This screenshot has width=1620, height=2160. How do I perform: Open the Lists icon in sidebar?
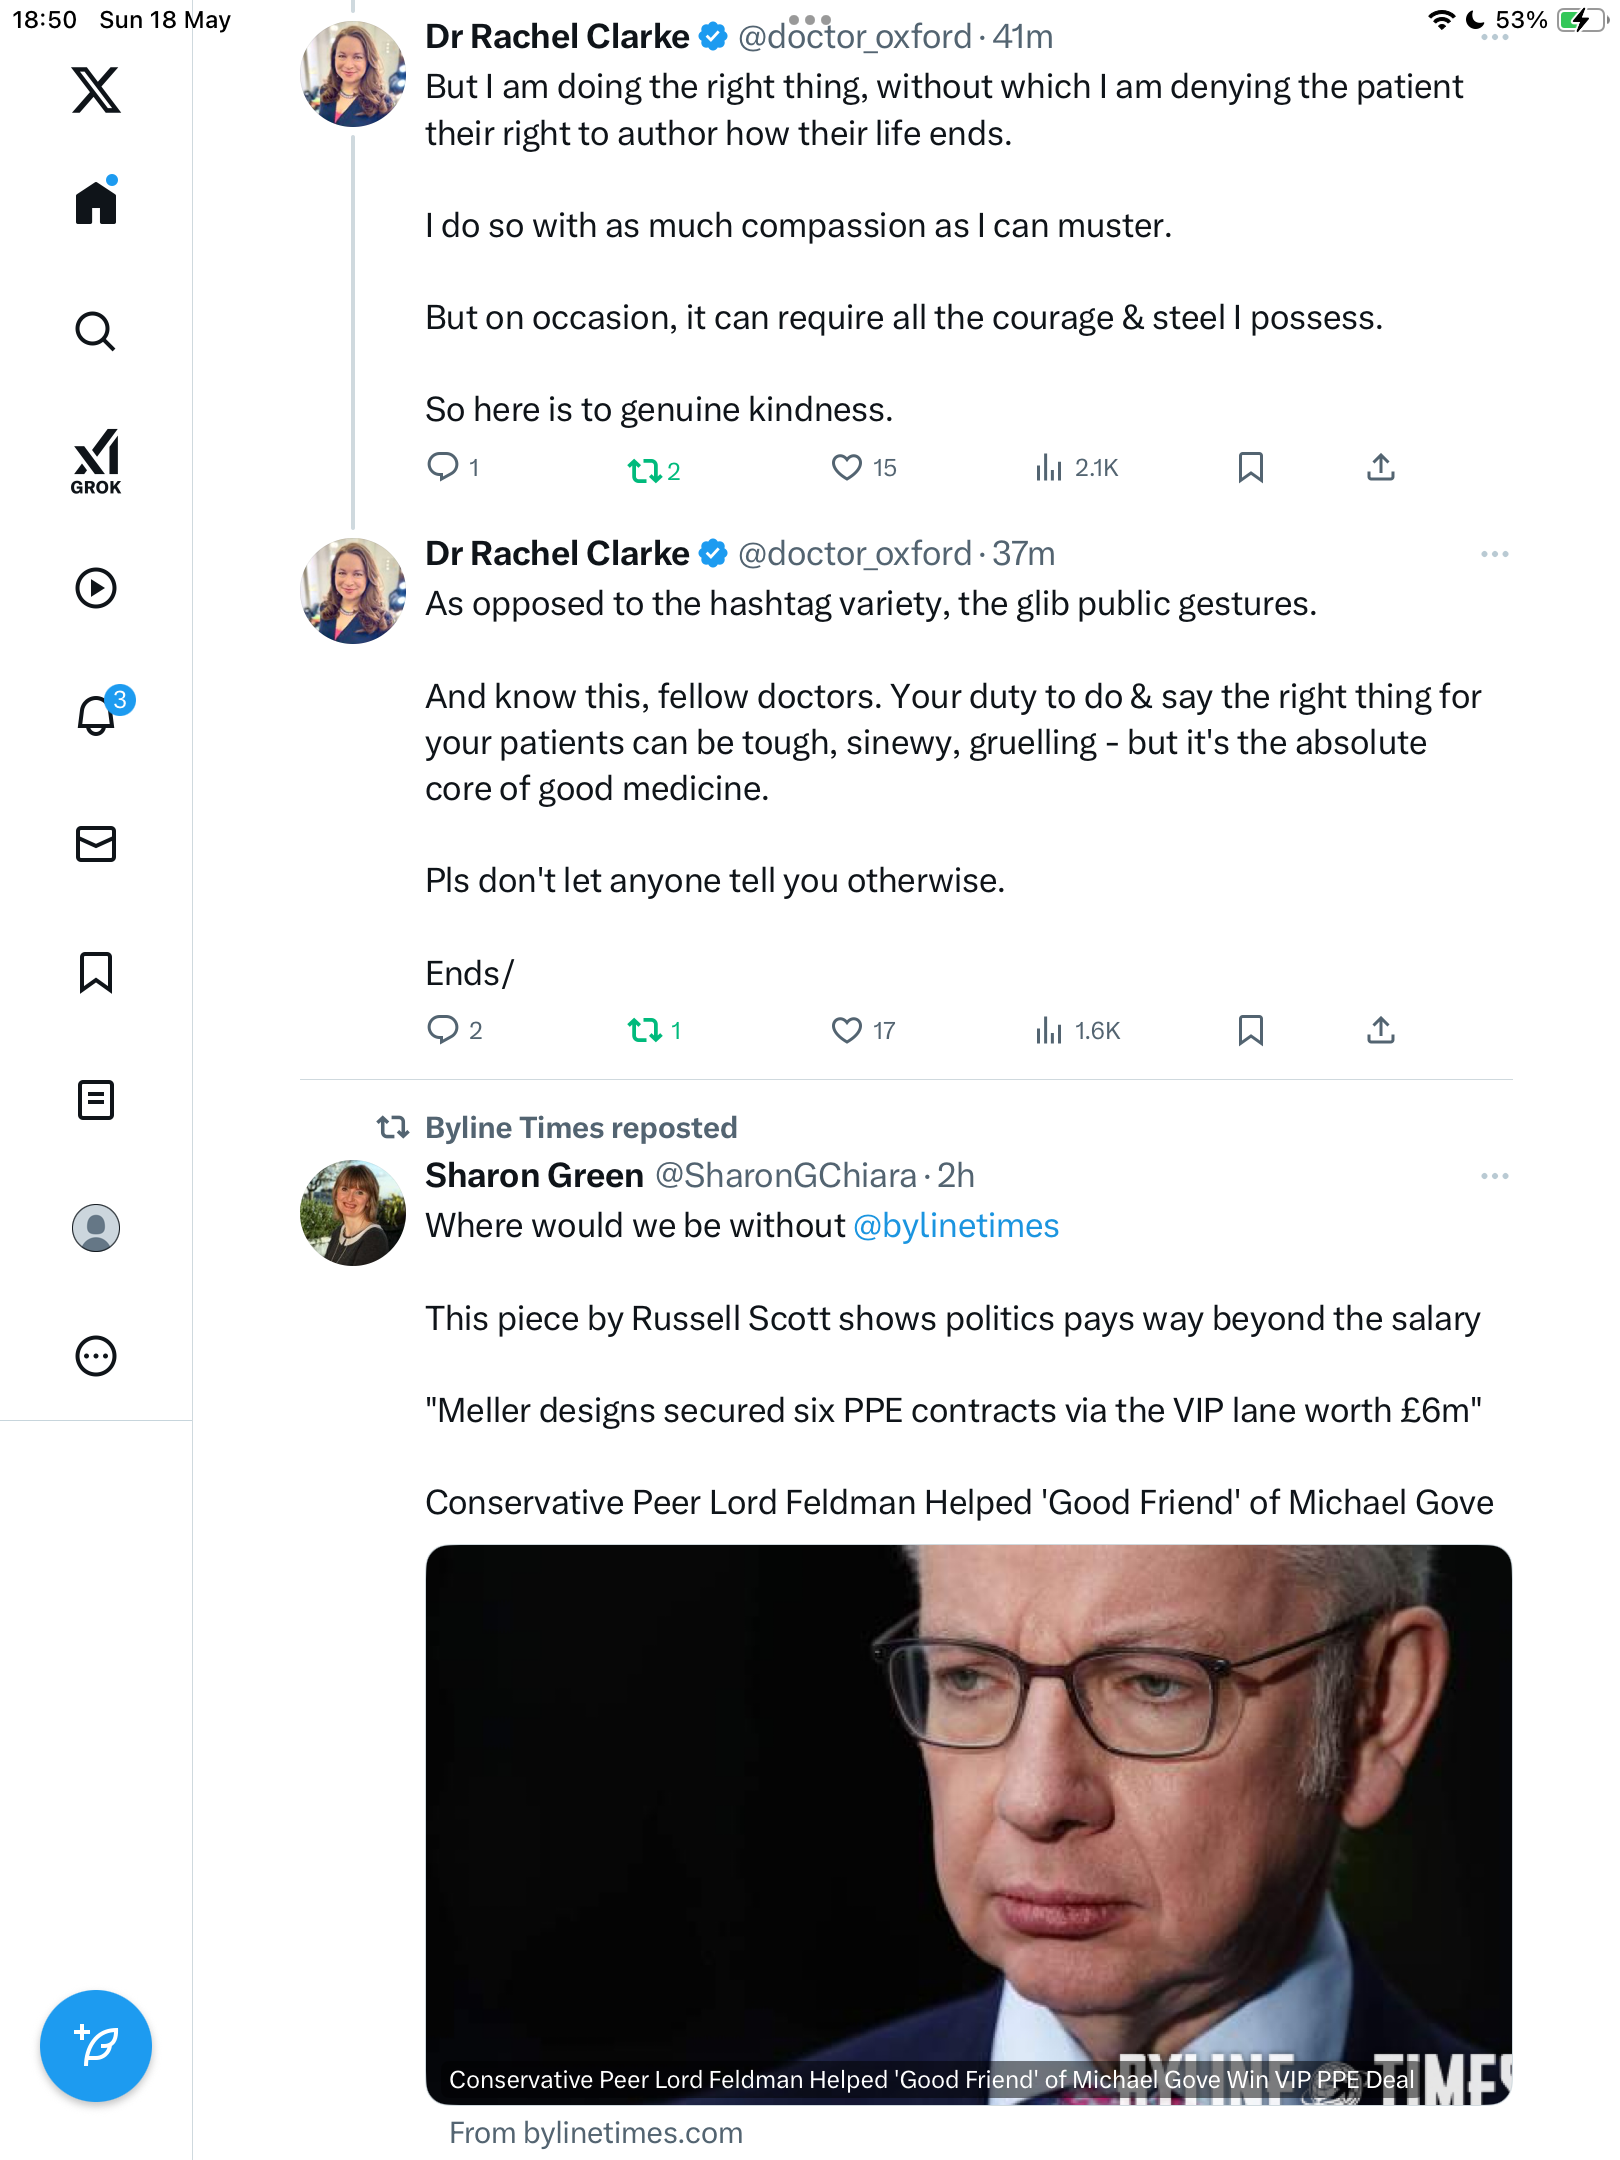[96, 1100]
